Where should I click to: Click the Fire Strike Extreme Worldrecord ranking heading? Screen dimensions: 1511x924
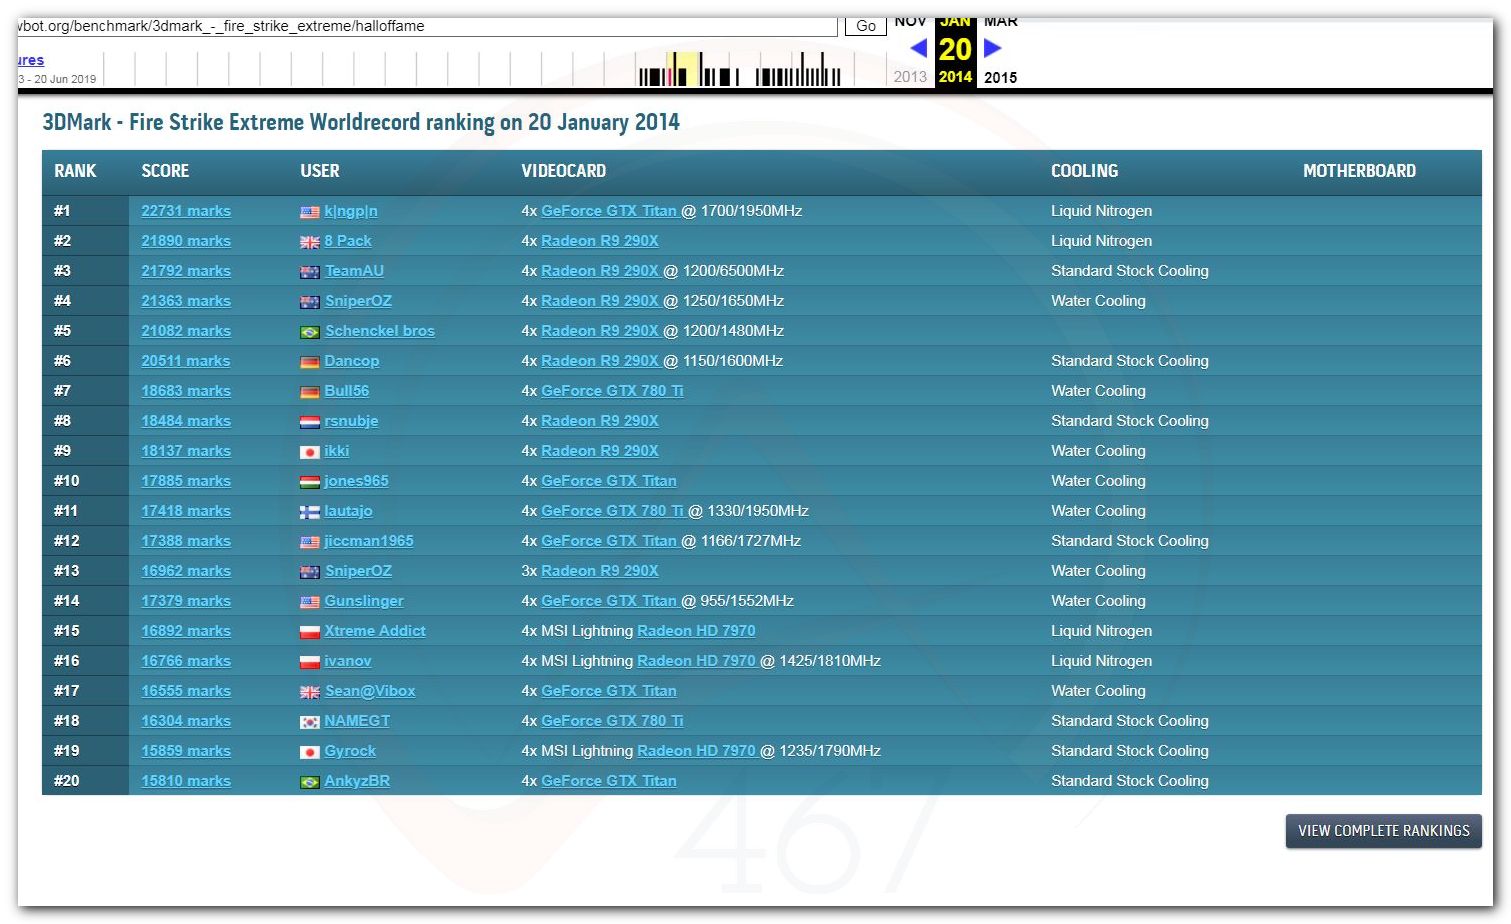click(x=361, y=122)
